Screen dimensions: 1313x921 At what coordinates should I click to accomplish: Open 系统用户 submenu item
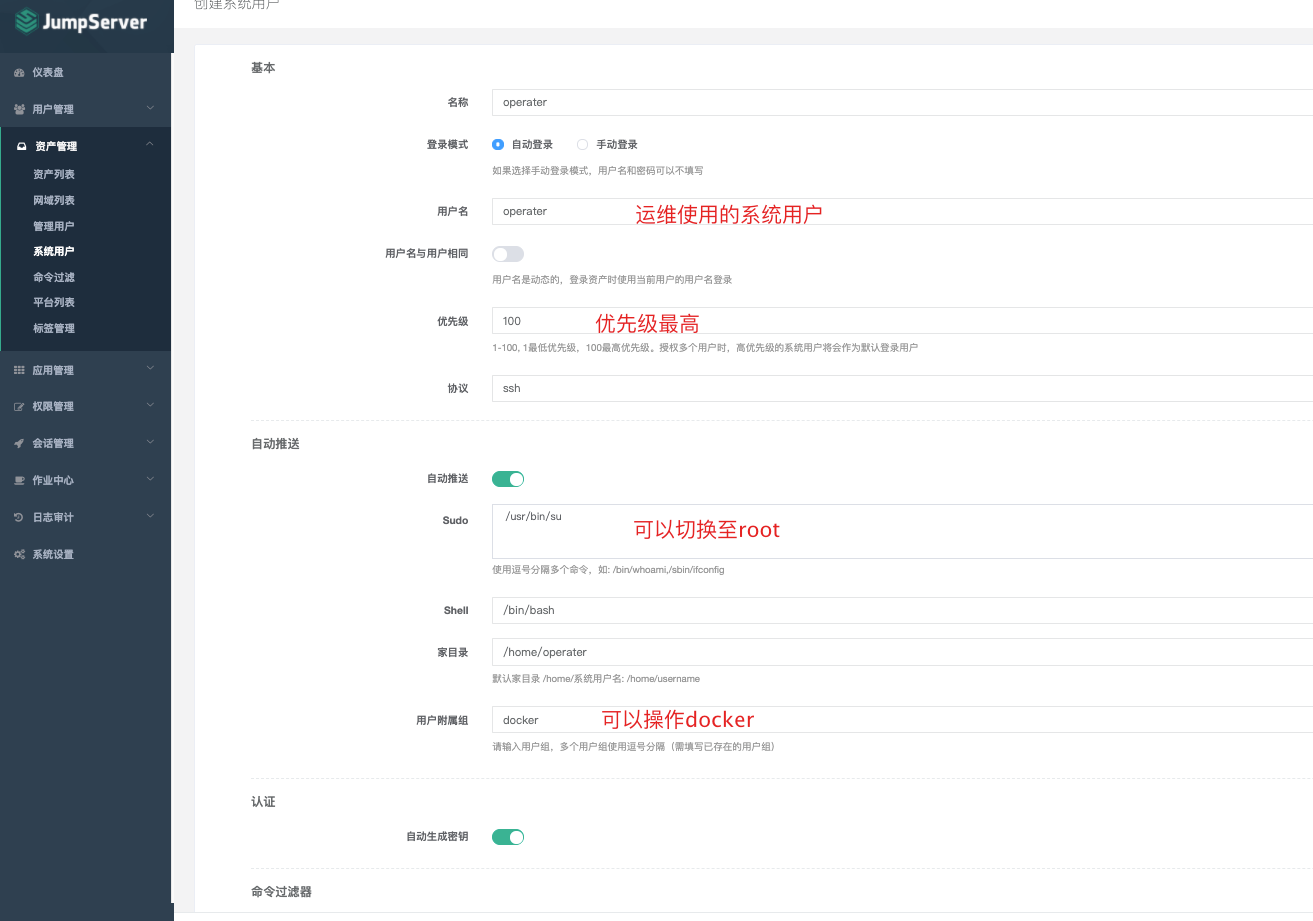(x=54, y=251)
